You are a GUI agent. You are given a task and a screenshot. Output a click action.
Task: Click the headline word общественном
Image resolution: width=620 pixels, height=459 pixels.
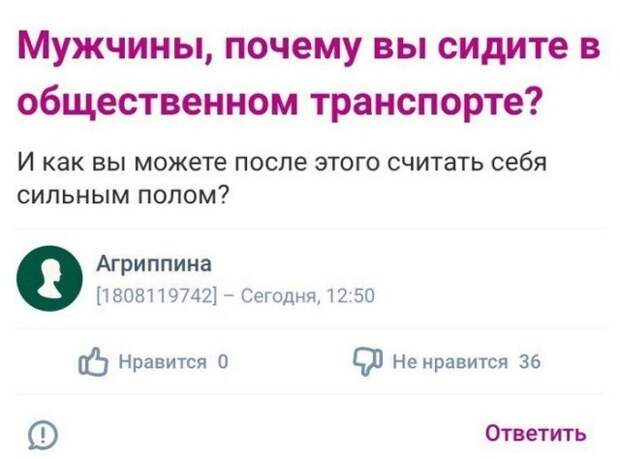click(157, 101)
